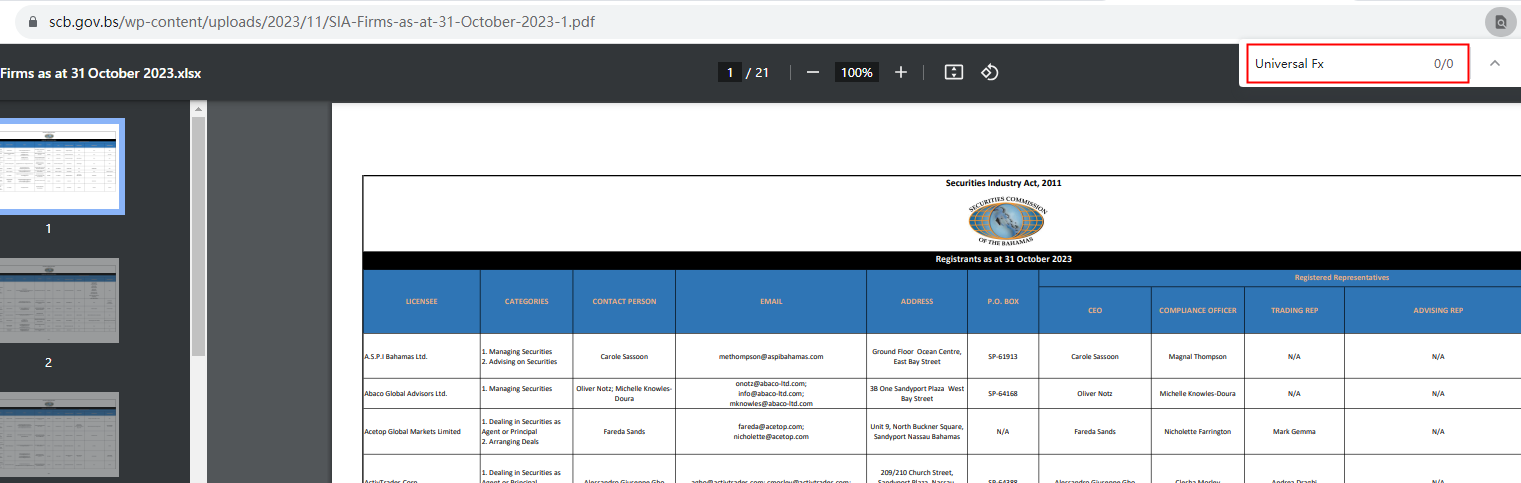Click the CONTACT PERSON column header
Viewport: 1521px width, 483px height.
(x=624, y=301)
